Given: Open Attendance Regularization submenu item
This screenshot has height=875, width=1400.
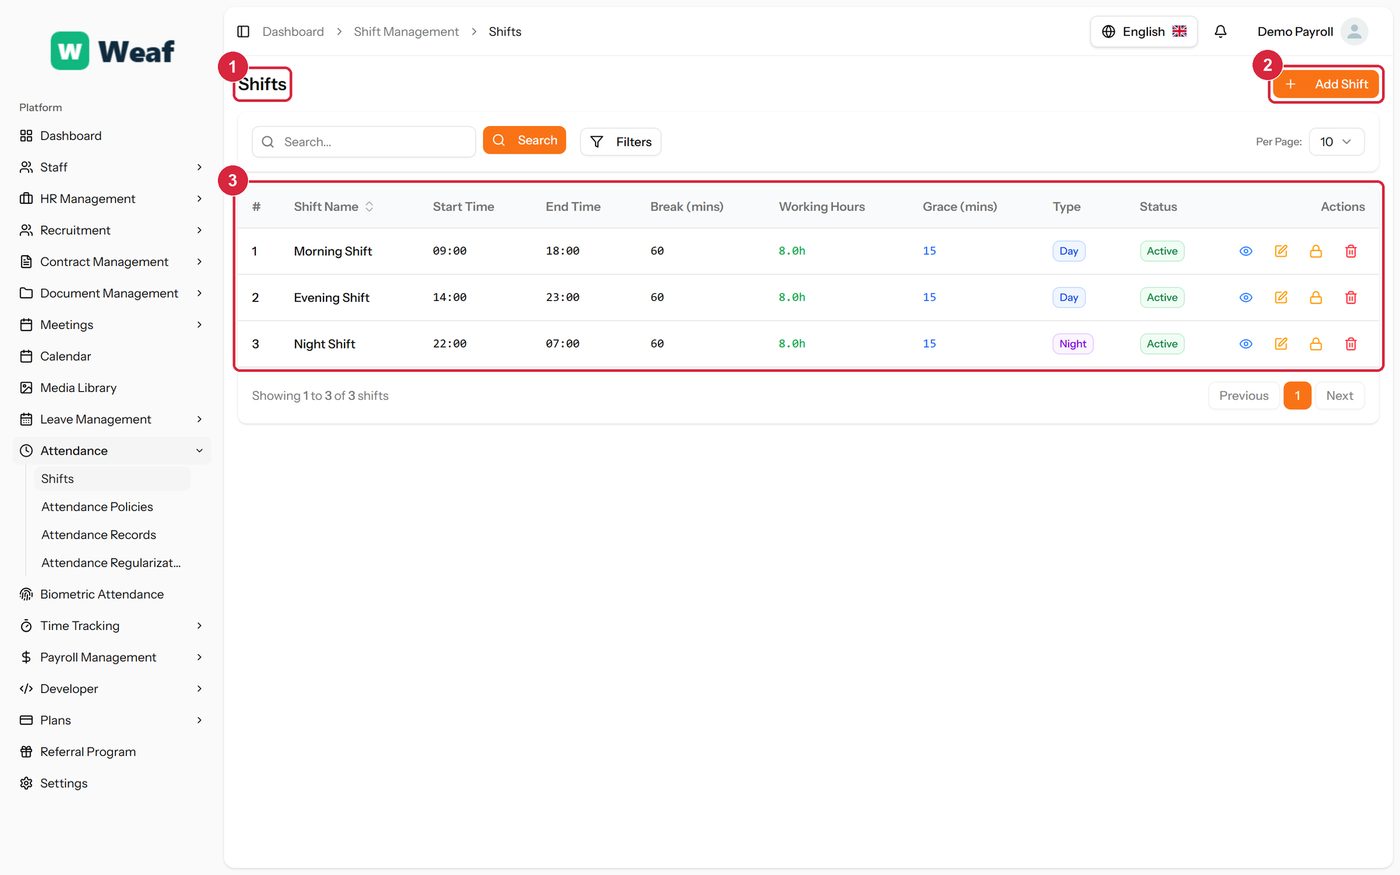Looking at the screenshot, I should [x=111, y=563].
